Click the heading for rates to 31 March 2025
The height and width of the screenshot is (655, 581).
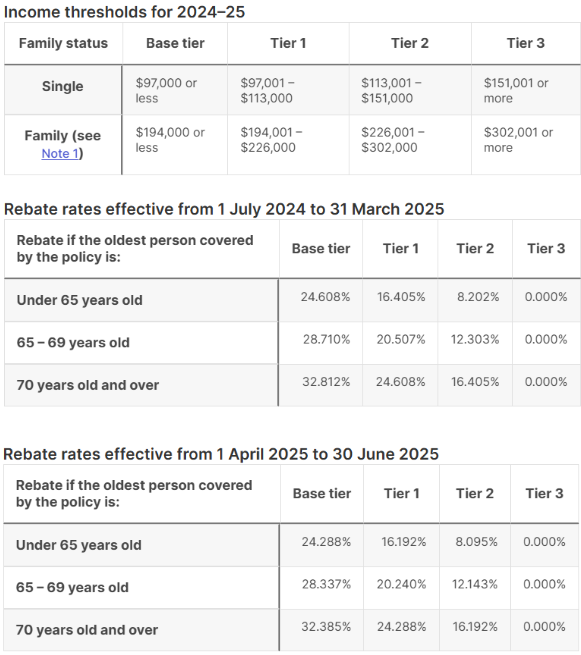point(224,209)
